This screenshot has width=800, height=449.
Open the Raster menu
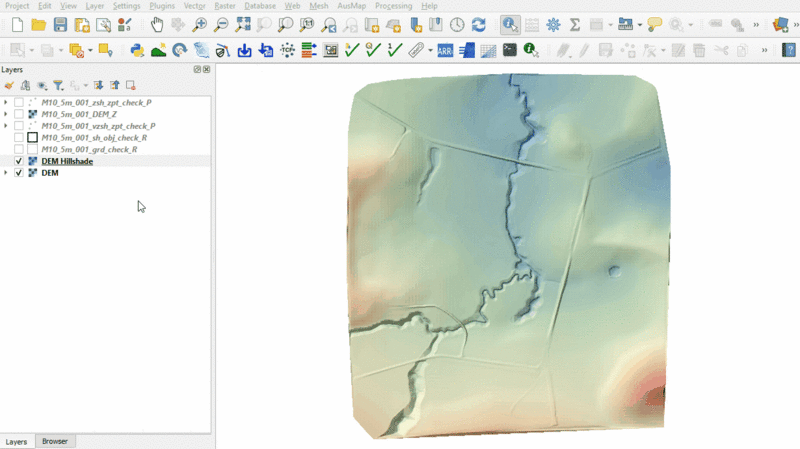224,6
